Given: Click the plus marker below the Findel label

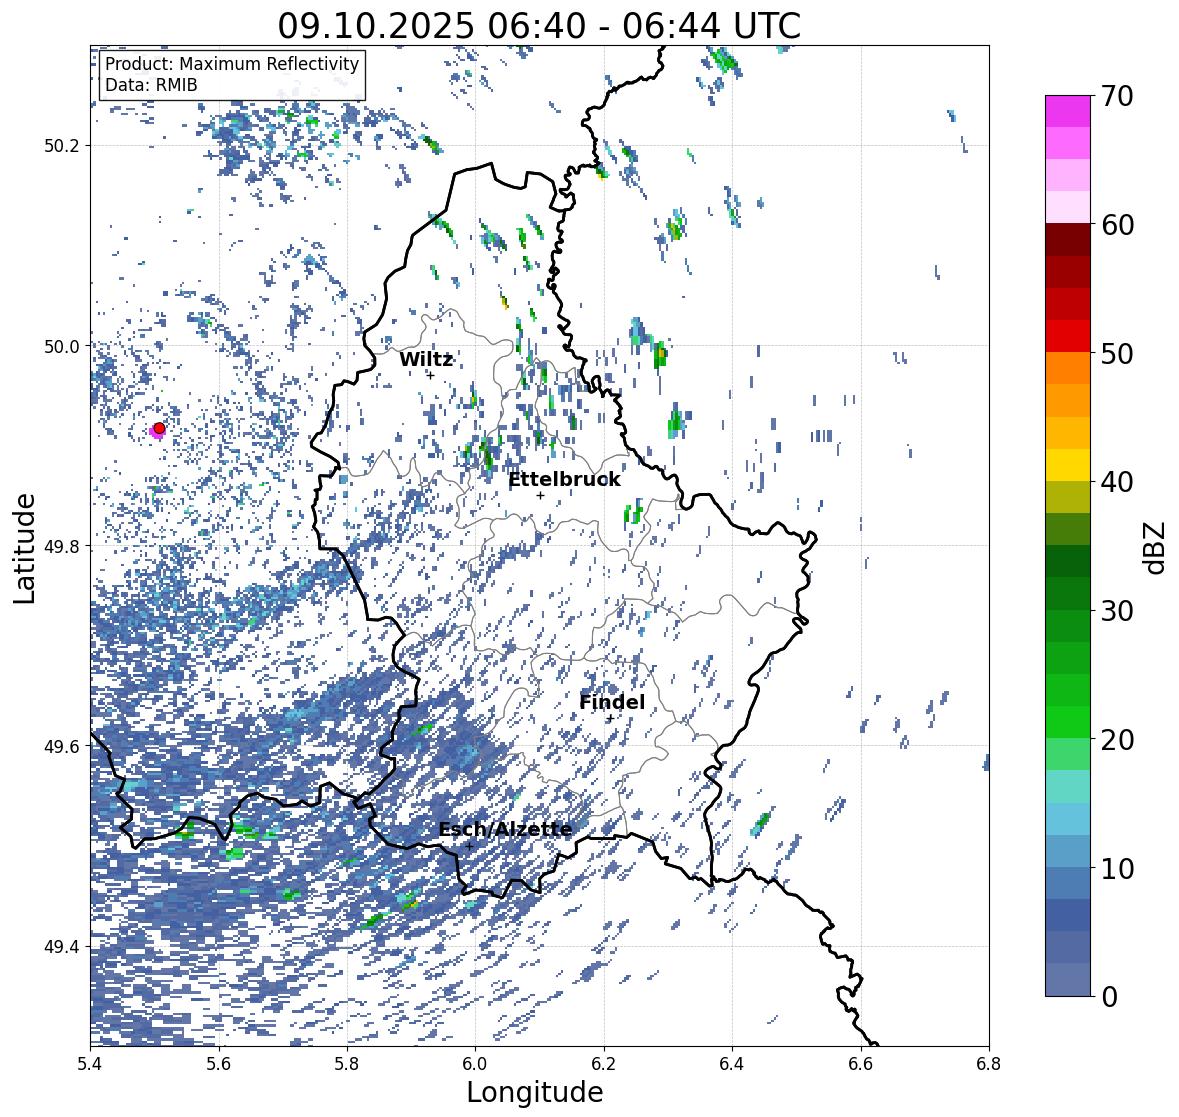Looking at the screenshot, I should tap(610, 718).
